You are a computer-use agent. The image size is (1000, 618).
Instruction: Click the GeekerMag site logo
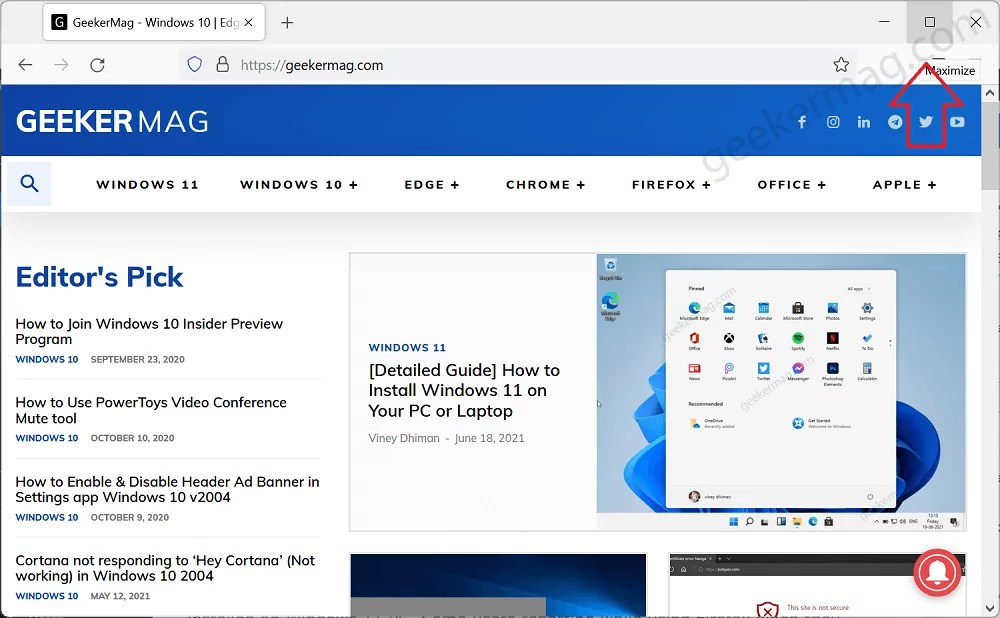112,121
